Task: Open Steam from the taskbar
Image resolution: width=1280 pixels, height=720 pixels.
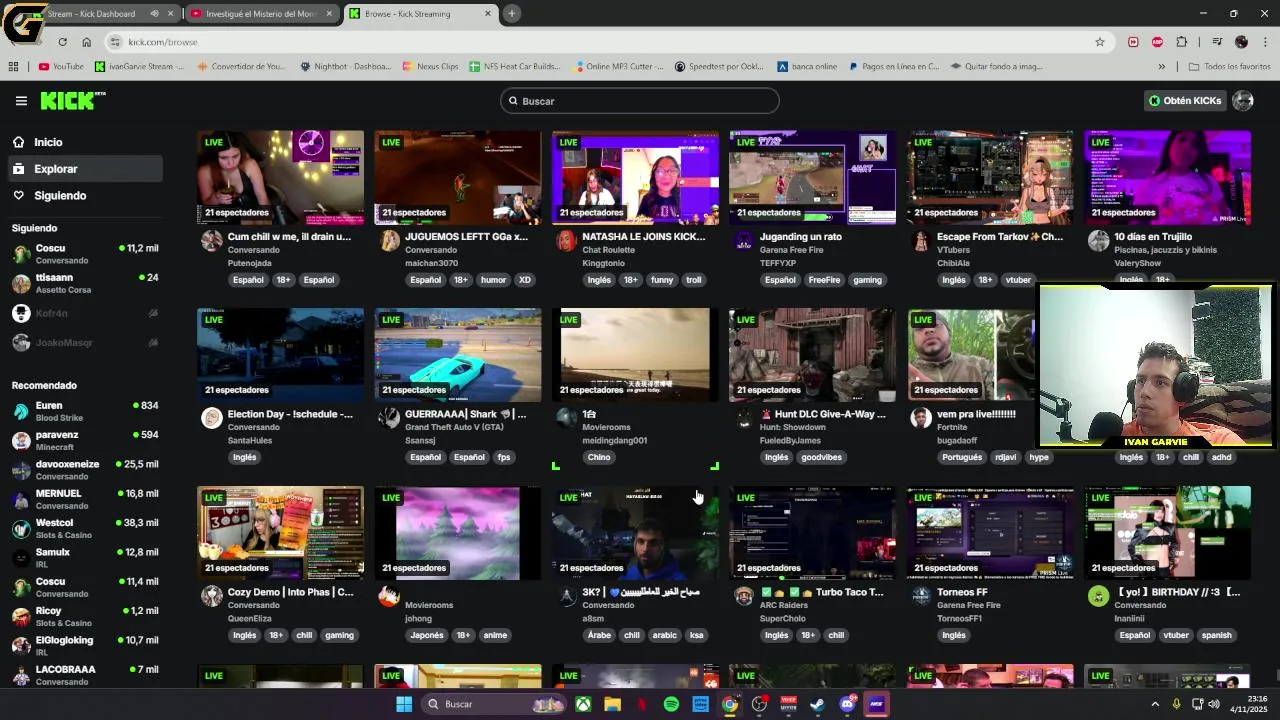Action: click(x=817, y=704)
